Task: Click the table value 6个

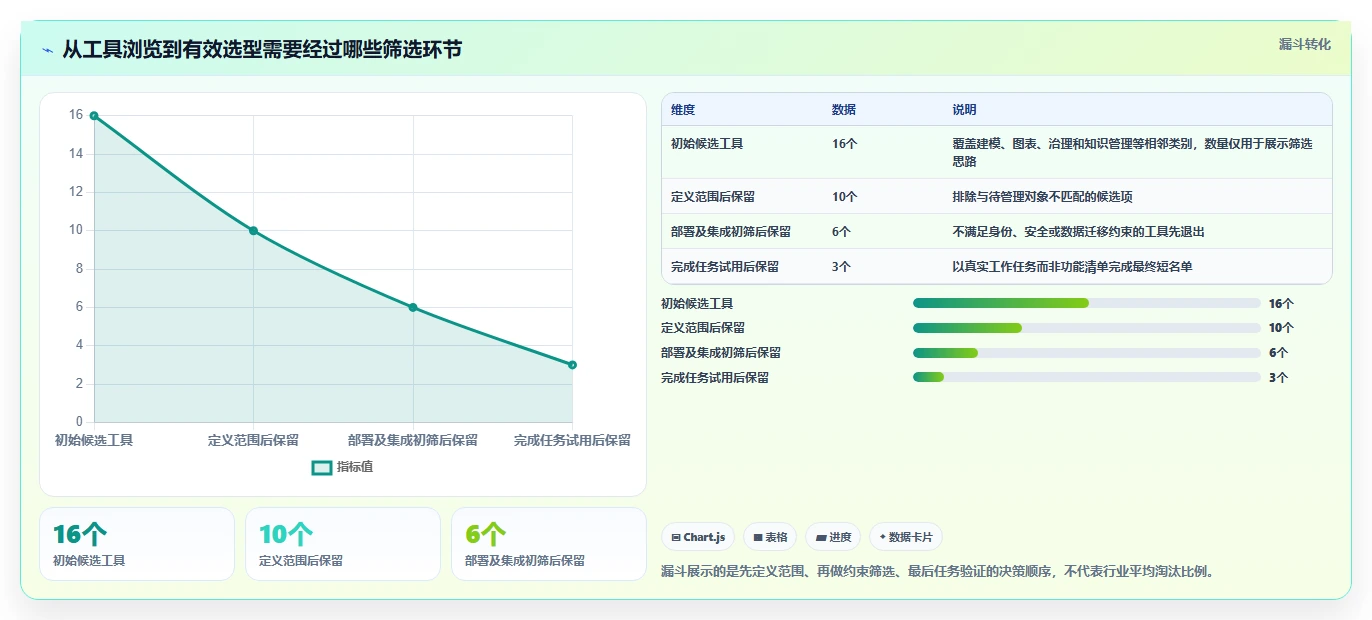Action: 842,232
